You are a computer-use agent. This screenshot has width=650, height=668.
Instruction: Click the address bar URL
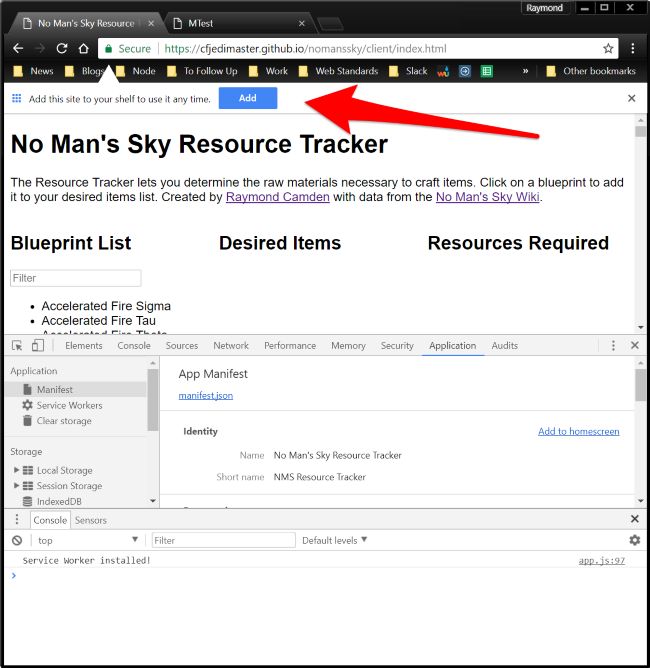tap(305, 49)
